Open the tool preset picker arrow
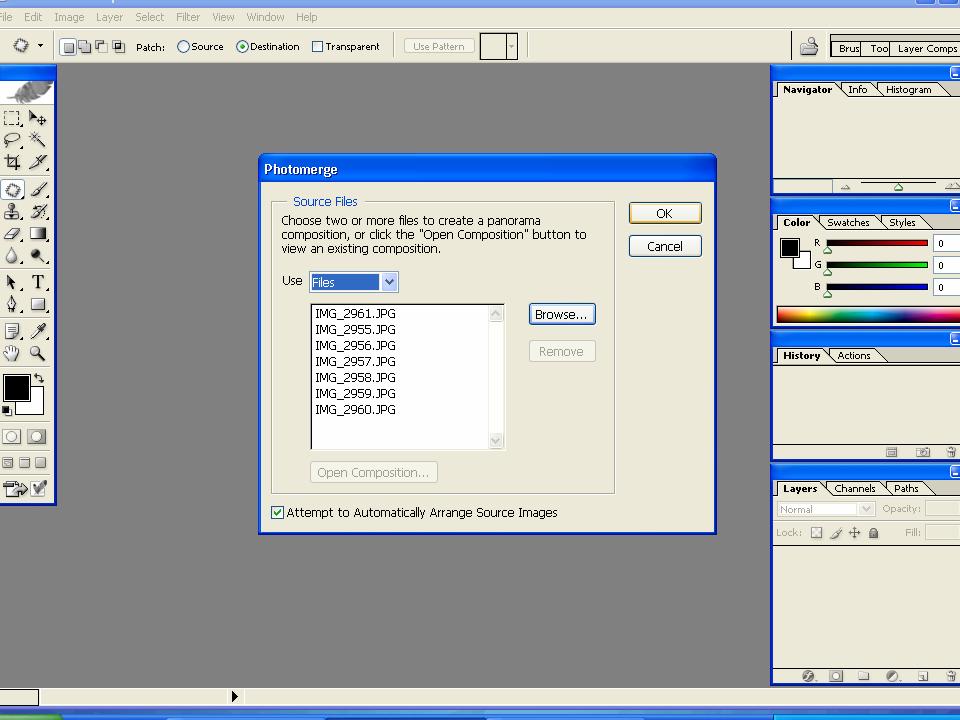This screenshot has width=960, height=720. coord(40,46)
